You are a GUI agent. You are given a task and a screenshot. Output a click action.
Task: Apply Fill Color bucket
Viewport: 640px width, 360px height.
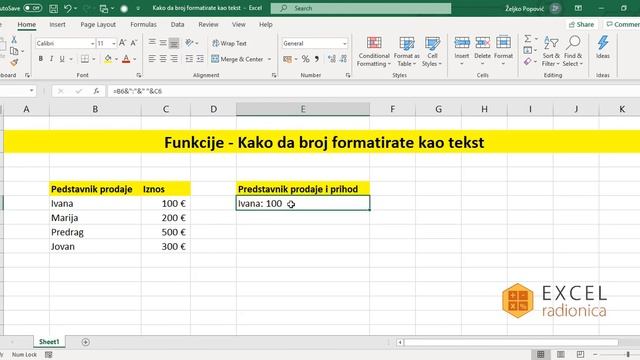[108, 59]
